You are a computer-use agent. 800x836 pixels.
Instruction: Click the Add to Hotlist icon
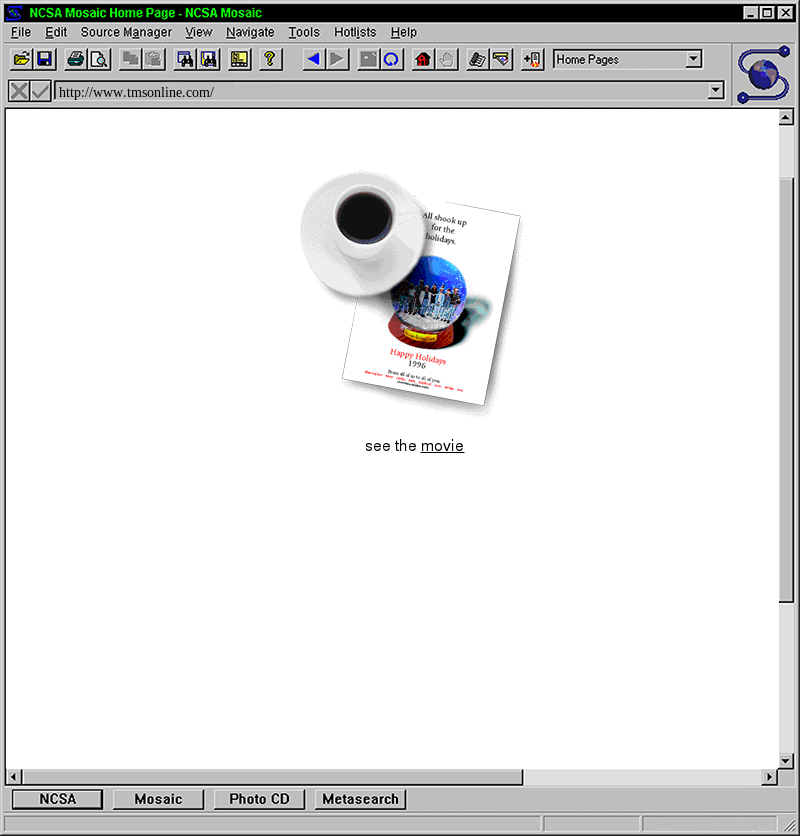pyautogui.click(x=532, y=60)
